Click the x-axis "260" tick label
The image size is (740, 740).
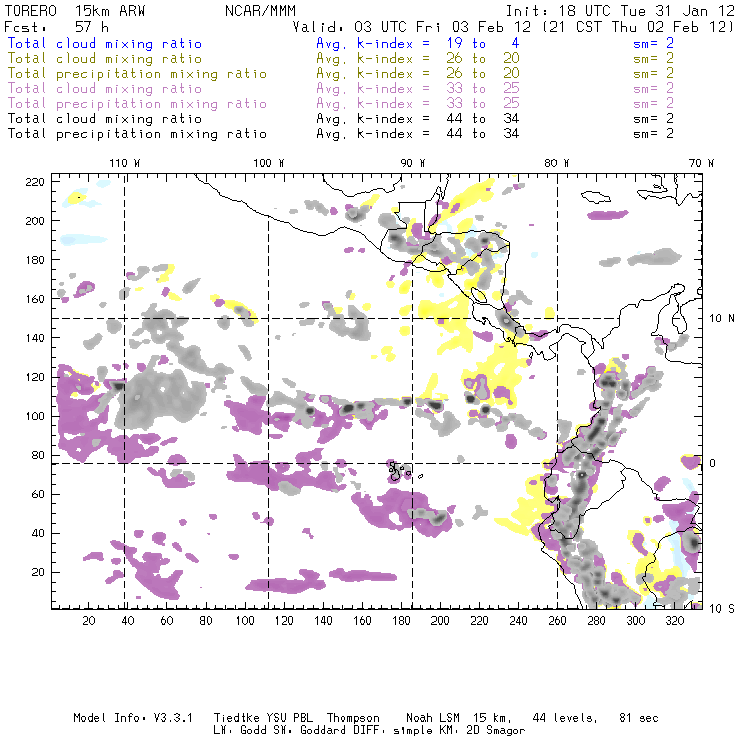(x=557, y=621)
